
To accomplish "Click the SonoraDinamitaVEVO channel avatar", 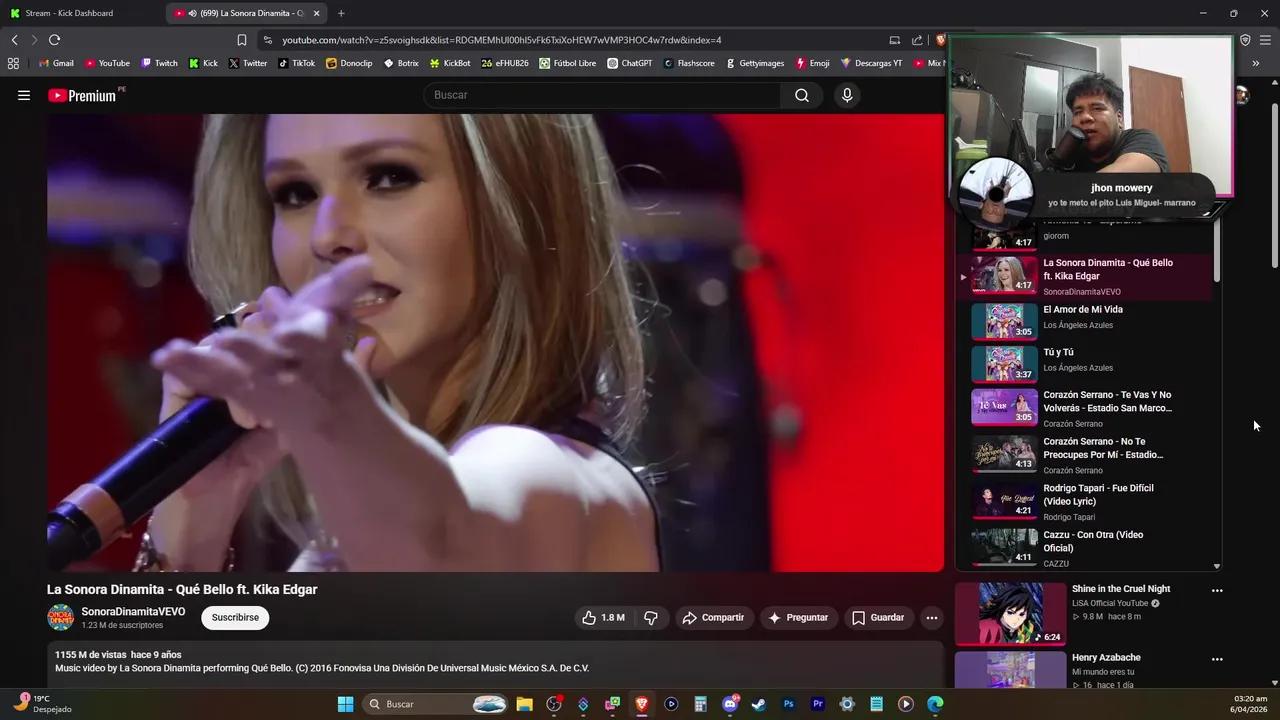I will [x=61, y=618].
